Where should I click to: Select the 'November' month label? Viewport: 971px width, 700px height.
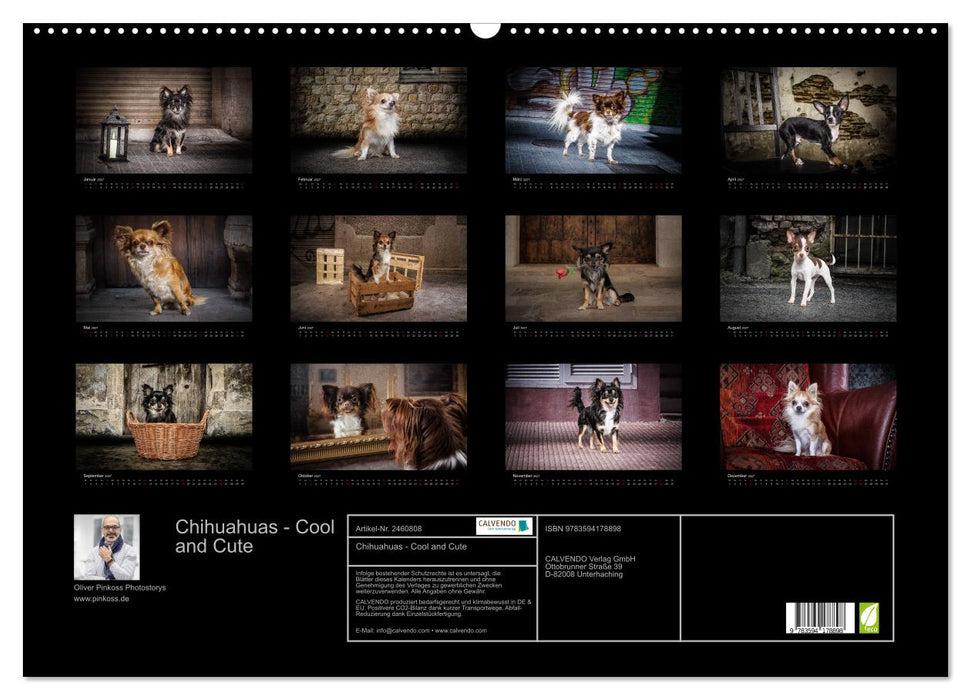523,476
